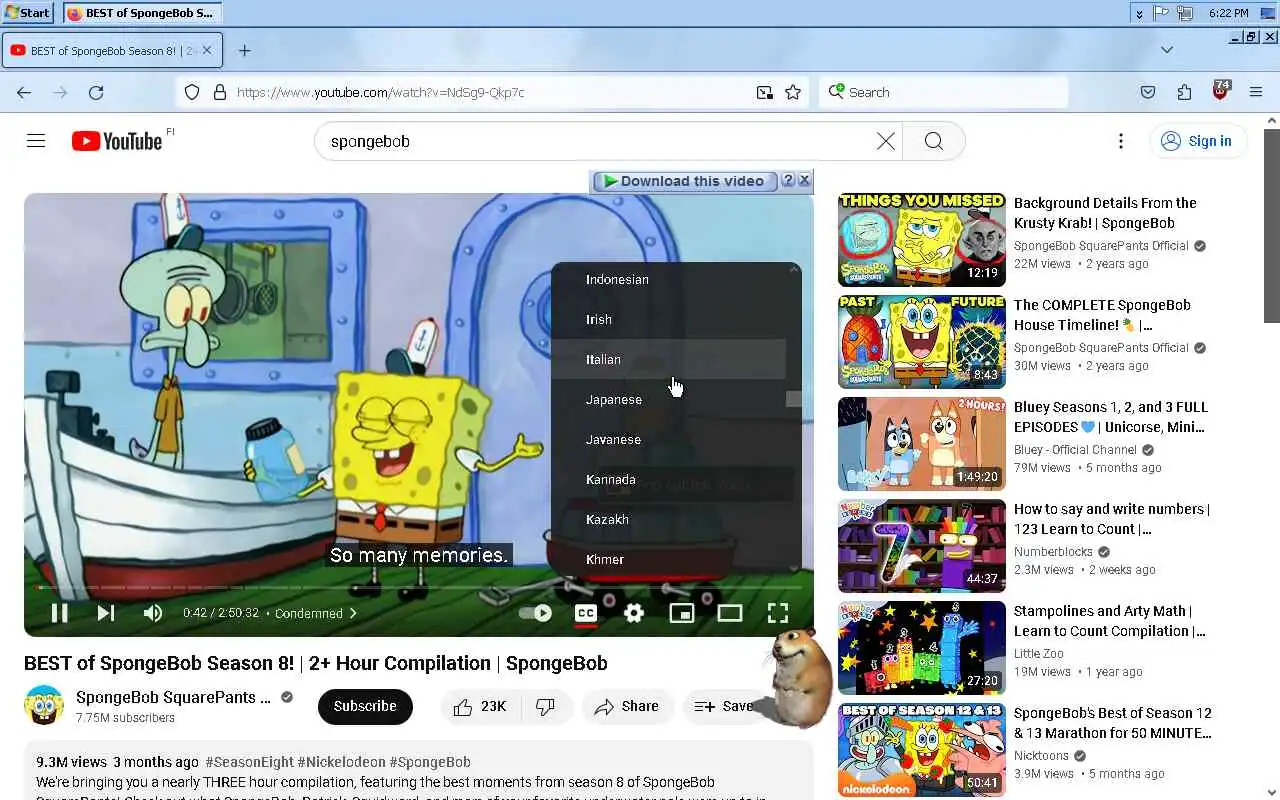This screenshot has width=1280, height=800.
Task: Open the YouTube hamburger guide menu
Action: pos(36,141)
